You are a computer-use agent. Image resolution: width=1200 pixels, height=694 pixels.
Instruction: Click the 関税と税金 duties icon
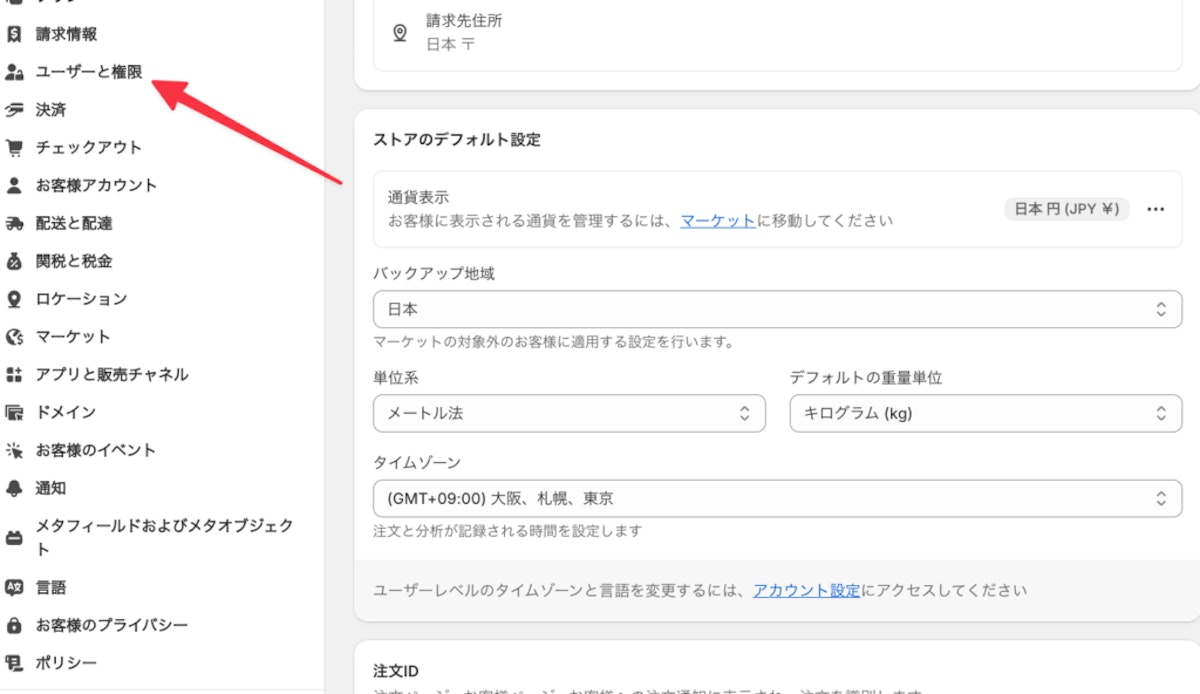(x=14, y=261)
